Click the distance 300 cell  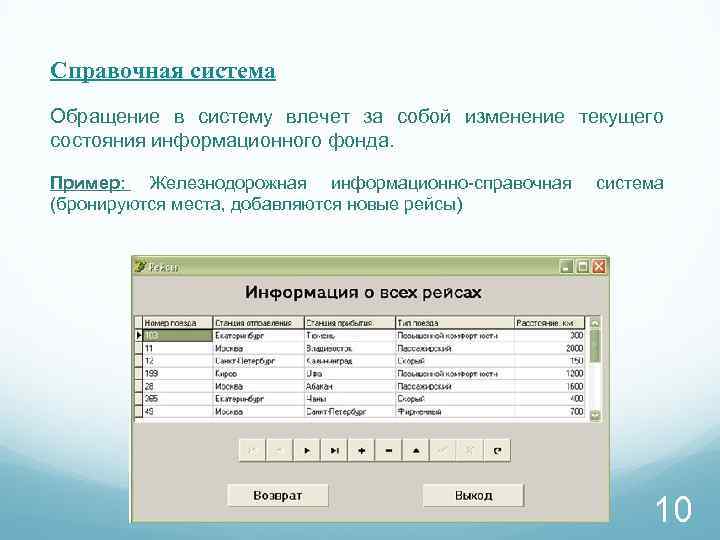(549, 336)
